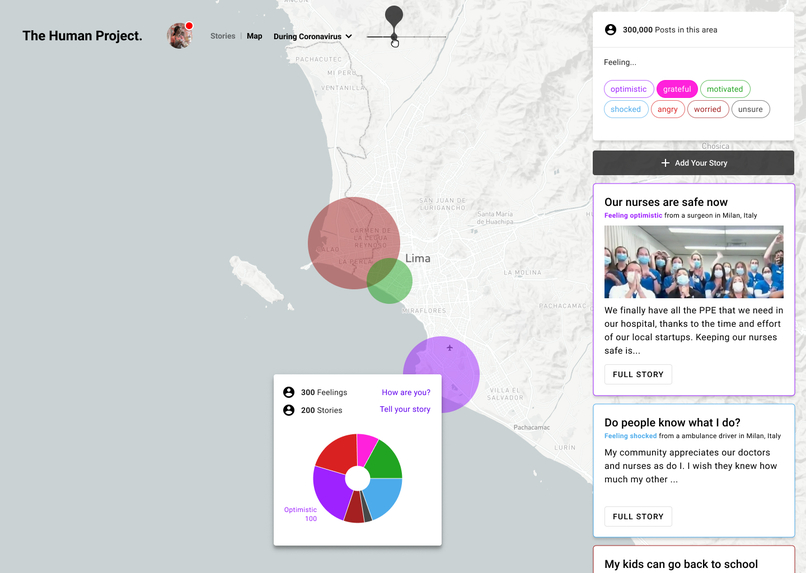The width and height of the screenshot is (806, 573).
Task: Click dark red pie chart segment
Action: click(354, 509)
